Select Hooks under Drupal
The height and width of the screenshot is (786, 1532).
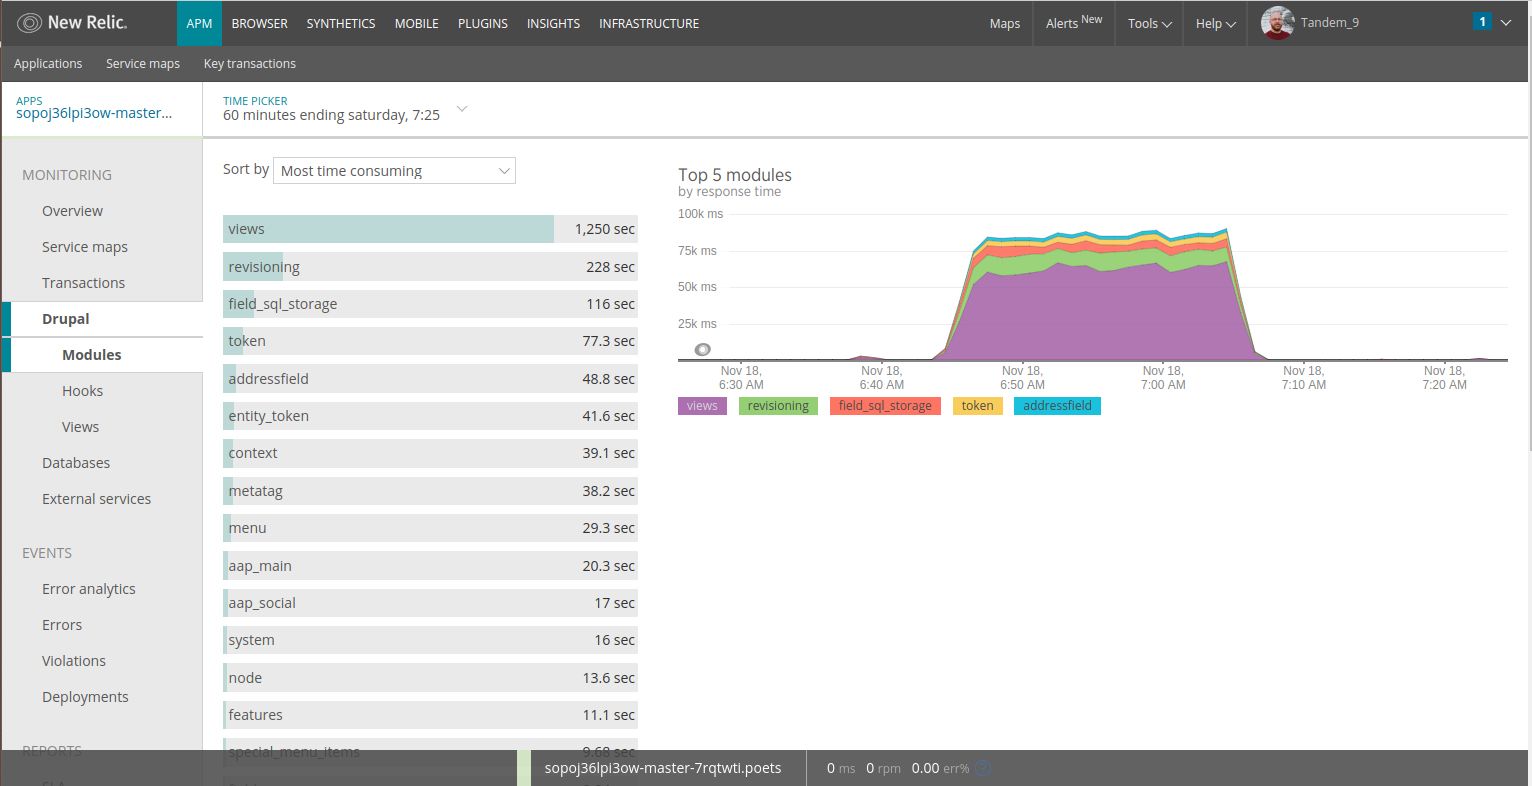pos(82,391)
